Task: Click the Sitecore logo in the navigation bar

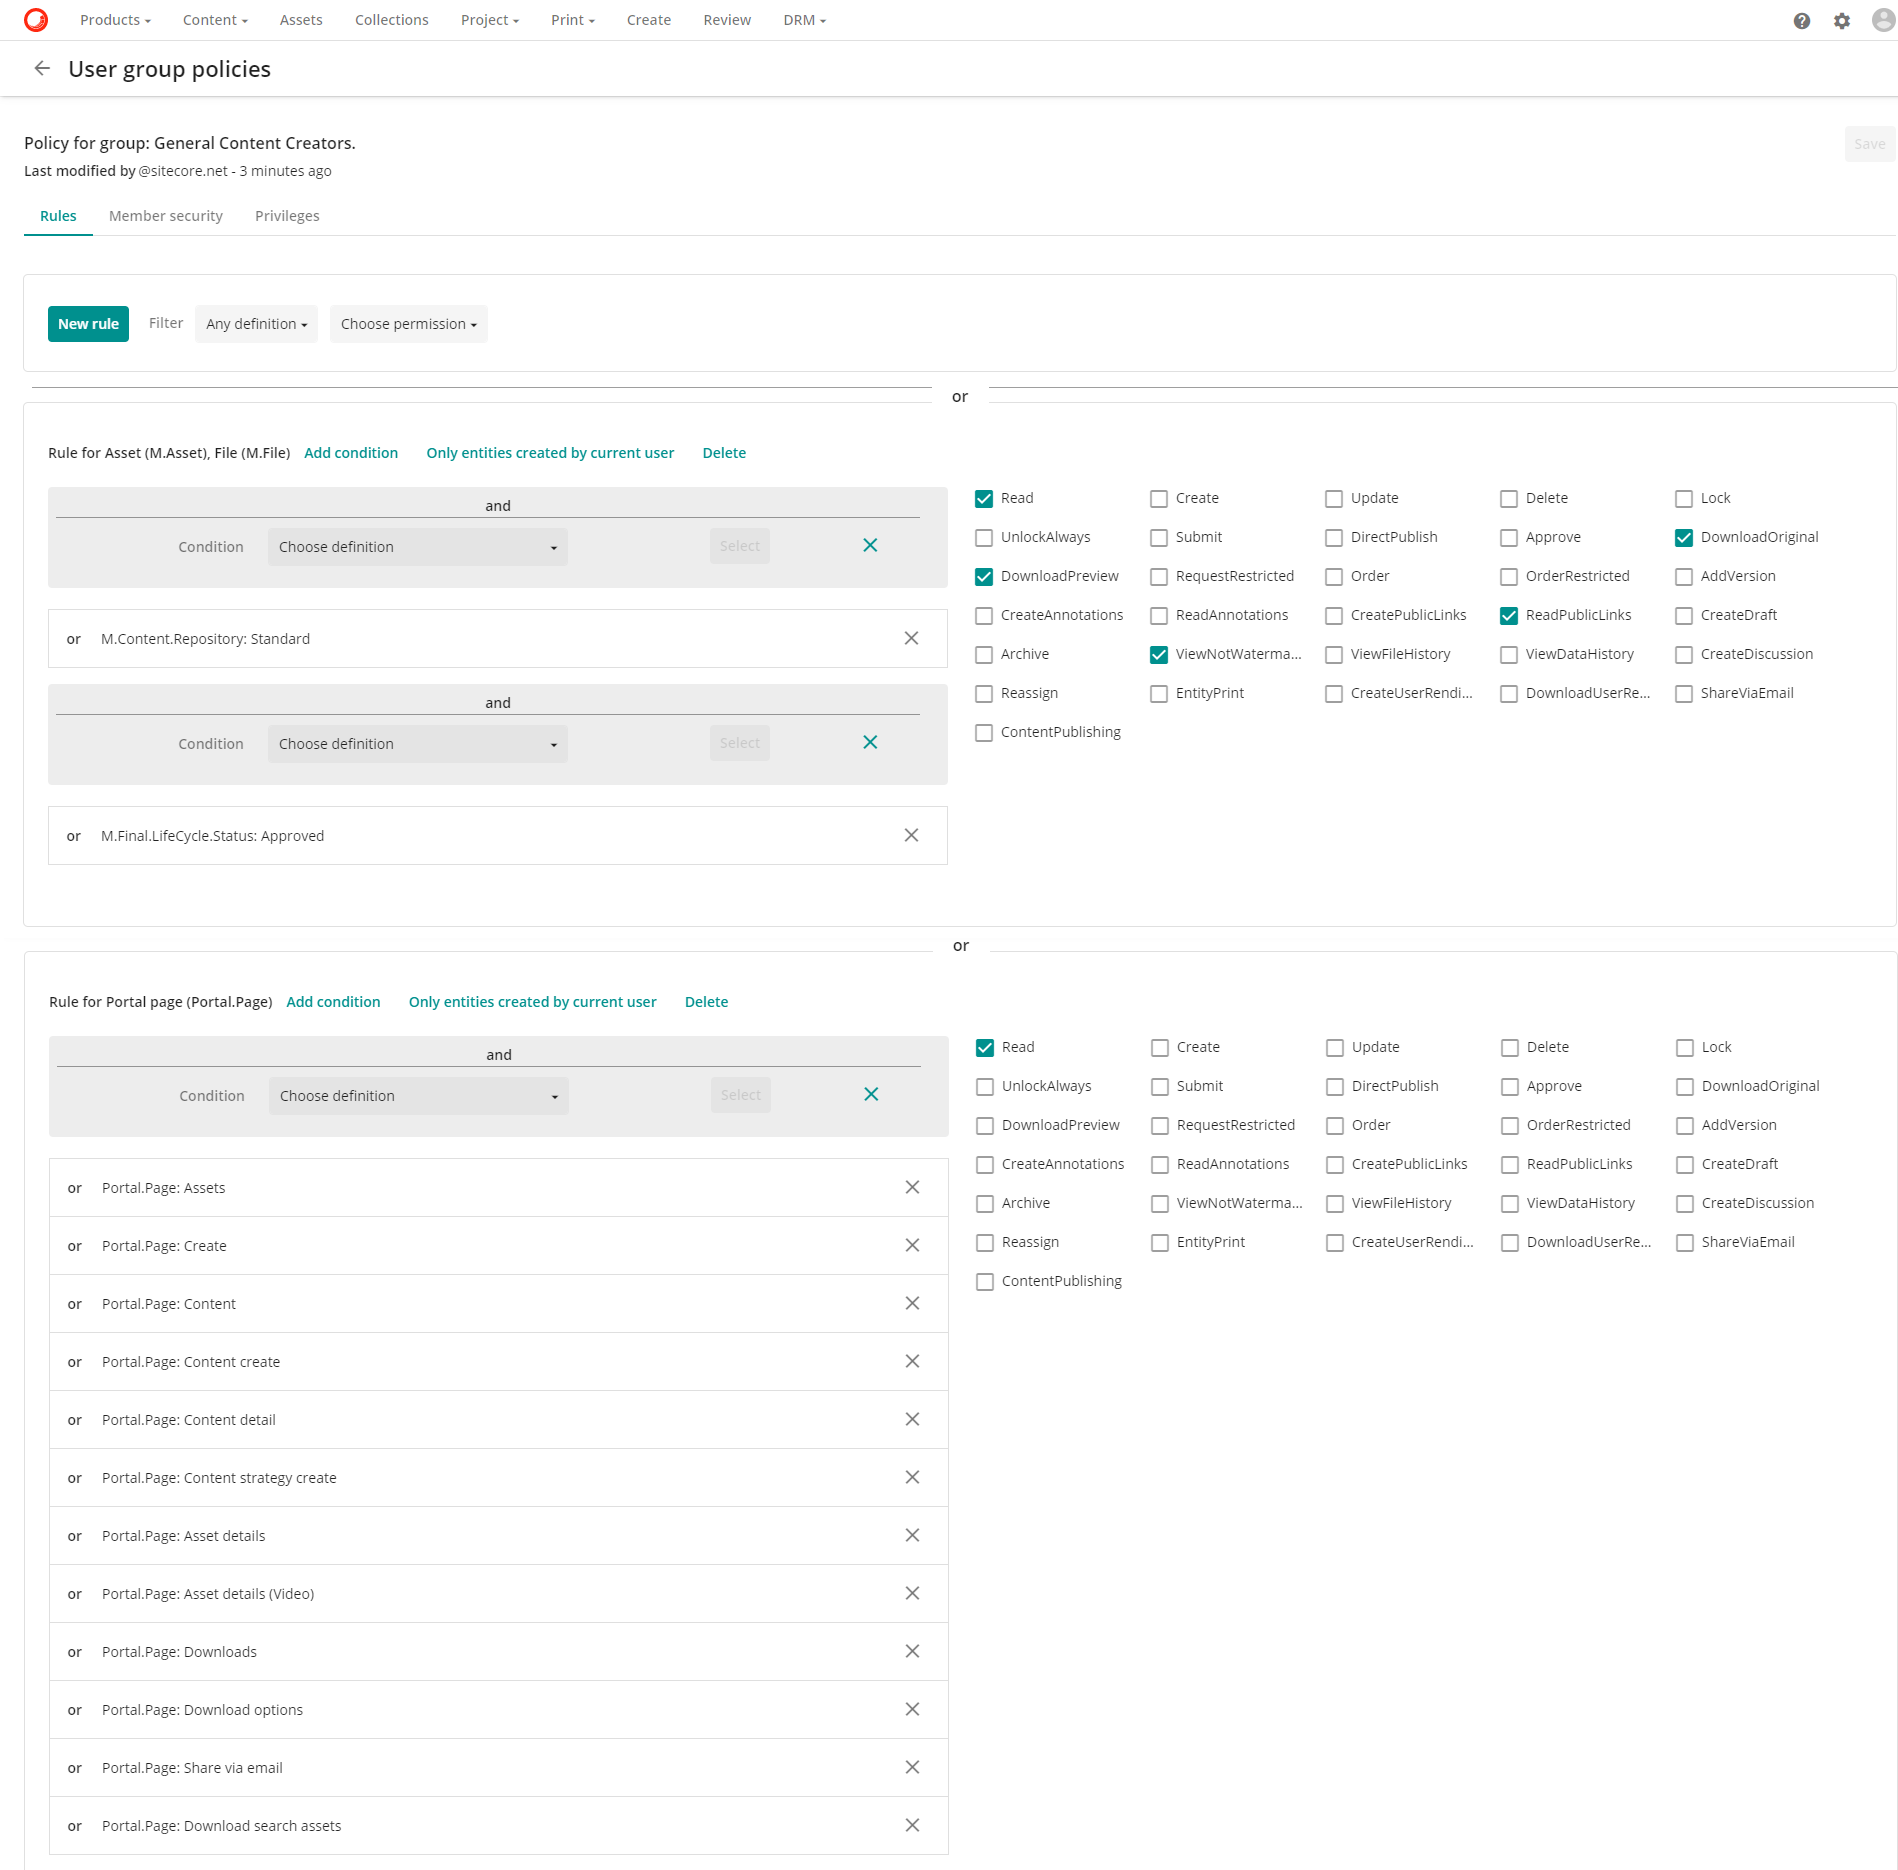Action: [36, 20]
